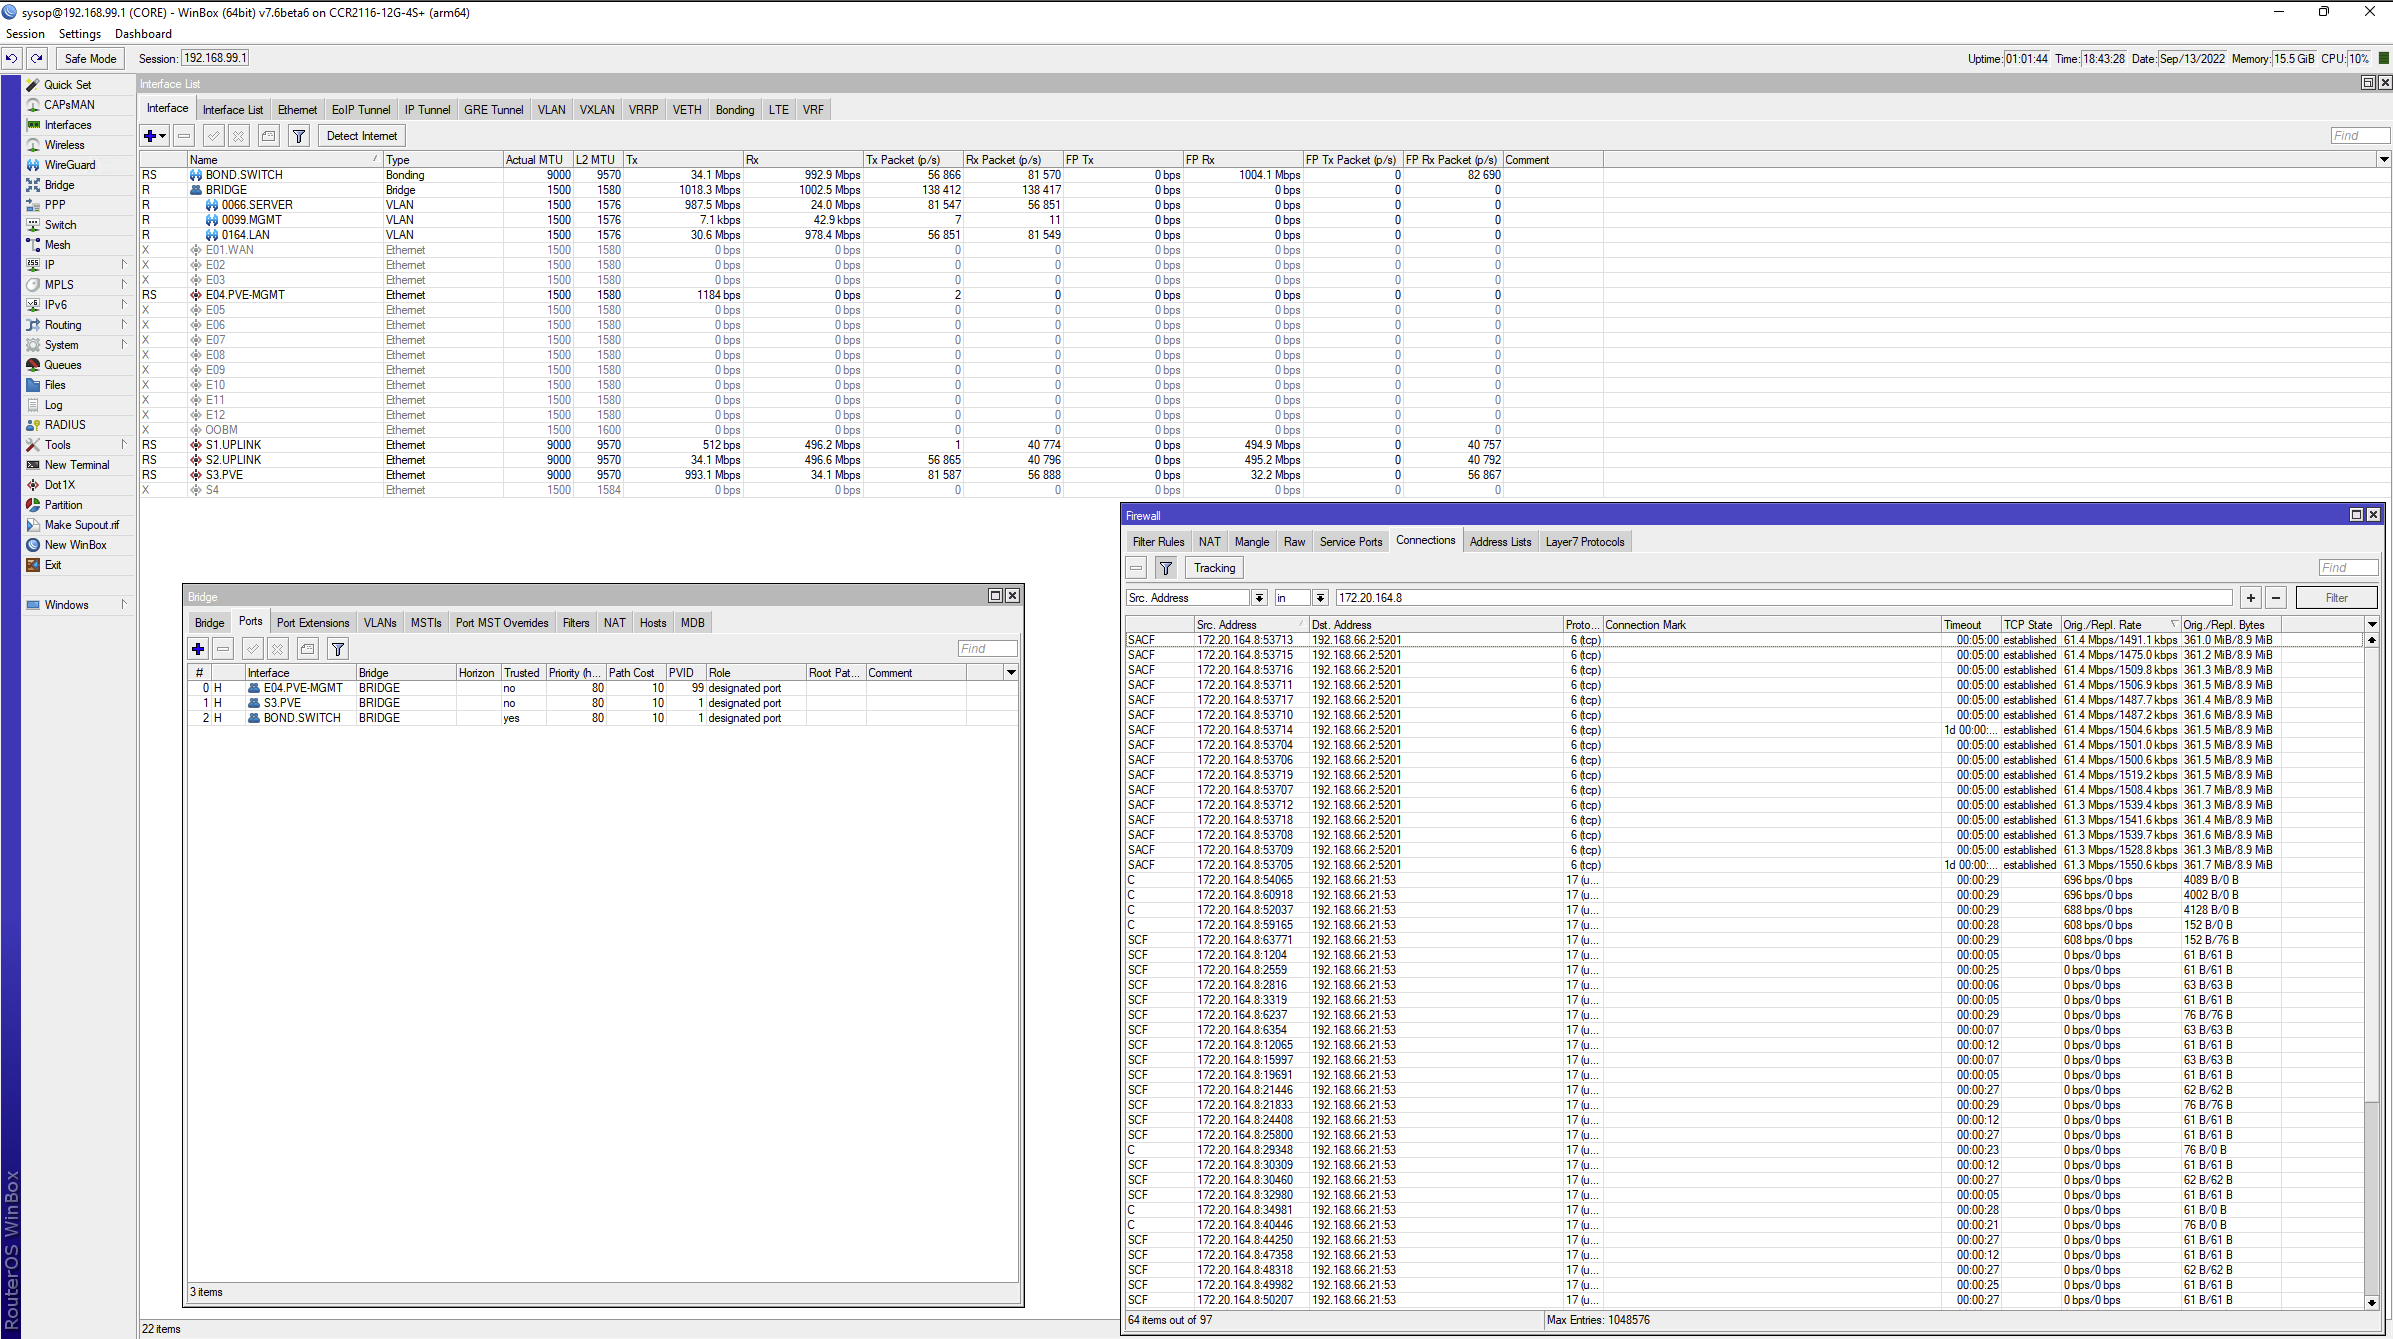Remove filter condition with minus button

tap(2276, 598)
